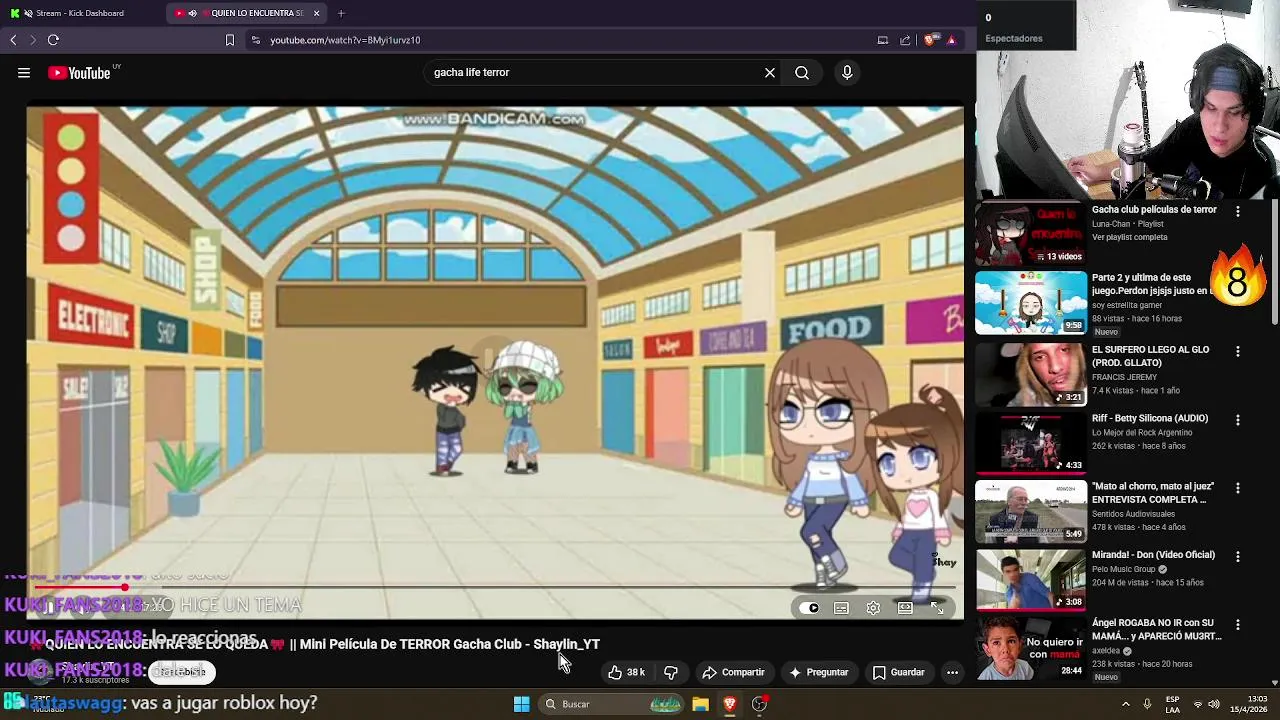Viewport: 1280px width, 720px height.
Task: Click the sidebar recommendations scrollbar
Action: coord(1275,262)
